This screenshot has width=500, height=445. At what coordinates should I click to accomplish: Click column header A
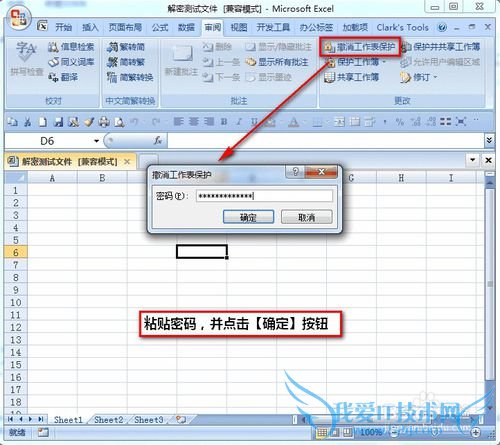click(52, 178)
